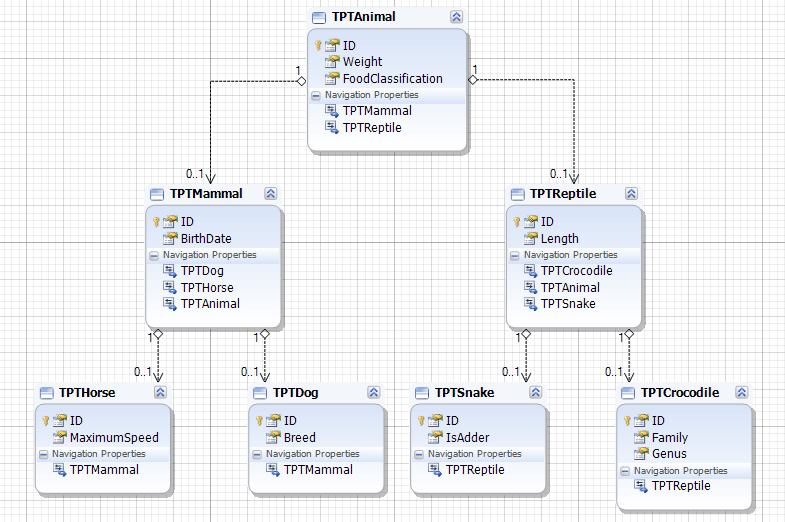785x522 pixels.
Task: Collapse Navigation Properties section in TPTSnake
Action: pyautogui.click(x=419, y=454)
